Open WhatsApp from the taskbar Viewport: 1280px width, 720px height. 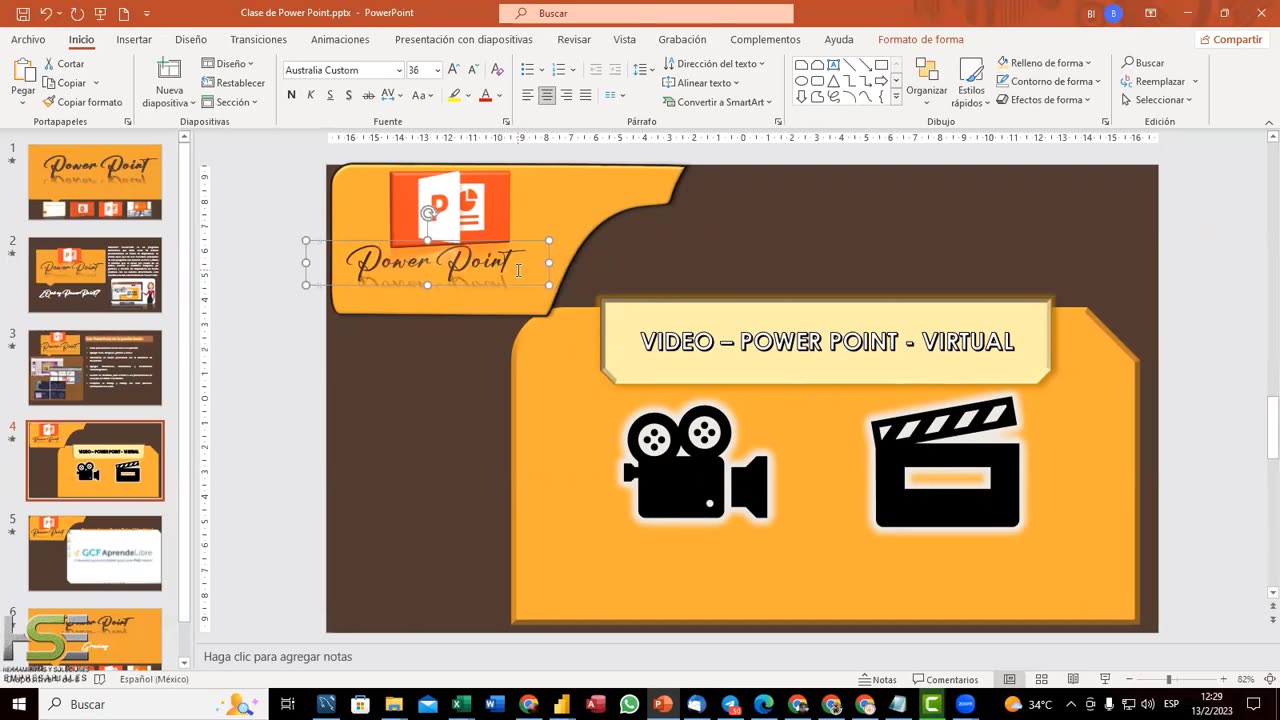tap(629, 704)
